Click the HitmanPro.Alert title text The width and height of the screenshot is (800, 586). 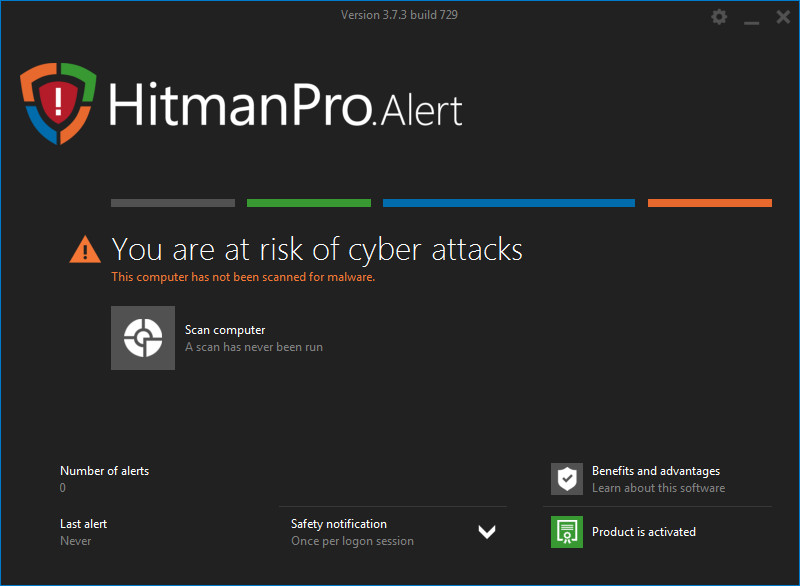click(x=285, y=105)
